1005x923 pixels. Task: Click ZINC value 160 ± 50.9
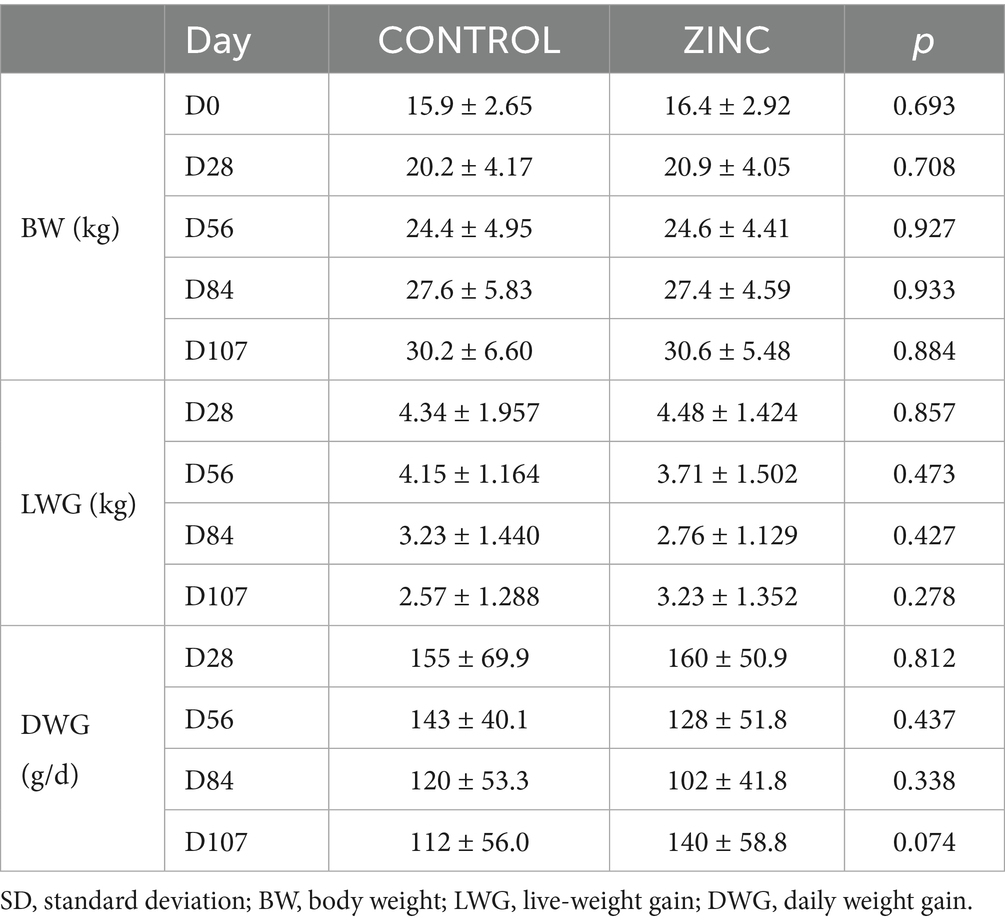point(727,658)
